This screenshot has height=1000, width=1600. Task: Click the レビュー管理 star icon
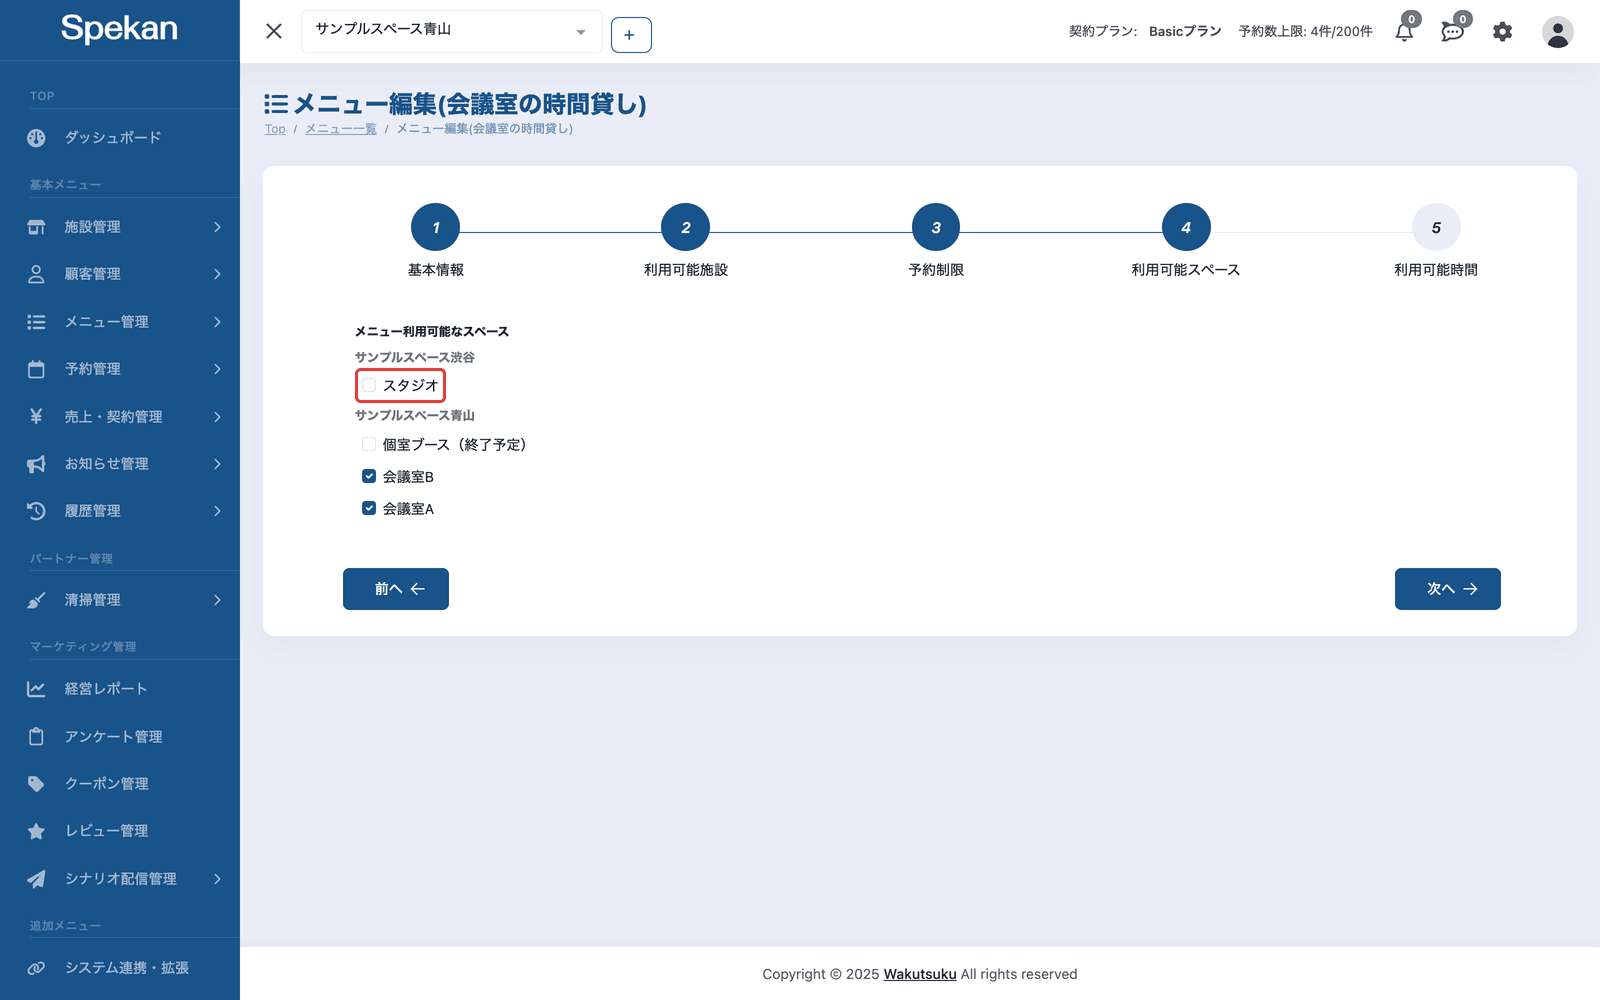(x=36, y=831)
